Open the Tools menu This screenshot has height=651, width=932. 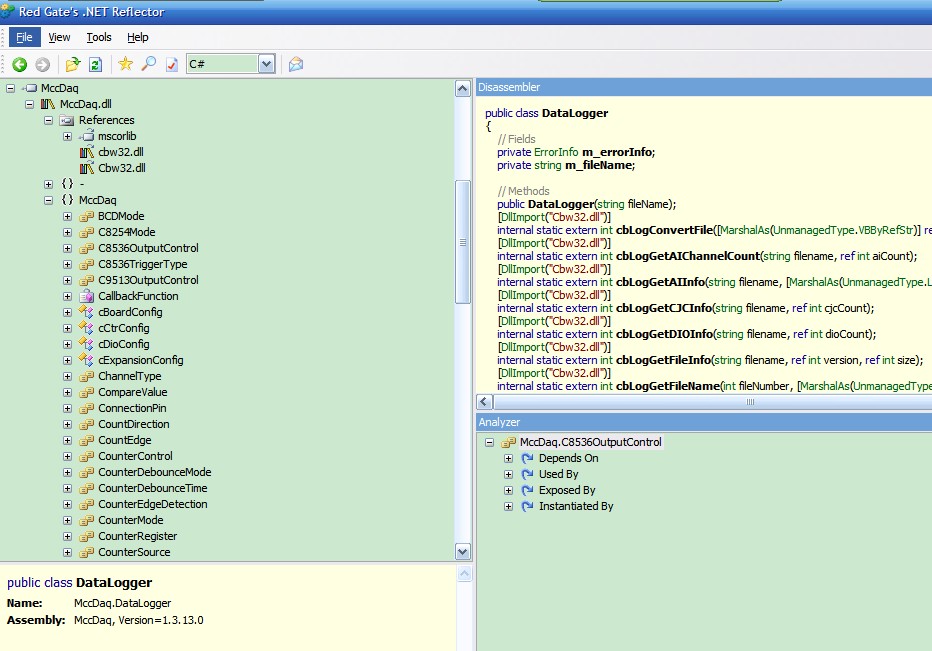click(x=99, y=37)
